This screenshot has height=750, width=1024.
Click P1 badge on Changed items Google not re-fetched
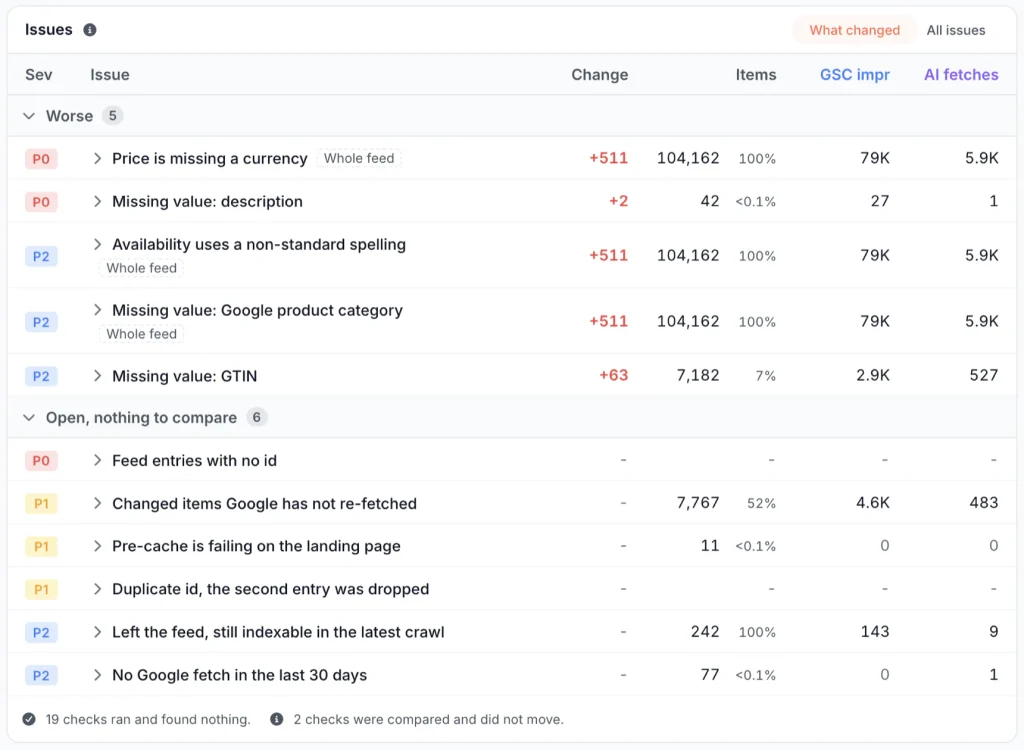point(41,504)
